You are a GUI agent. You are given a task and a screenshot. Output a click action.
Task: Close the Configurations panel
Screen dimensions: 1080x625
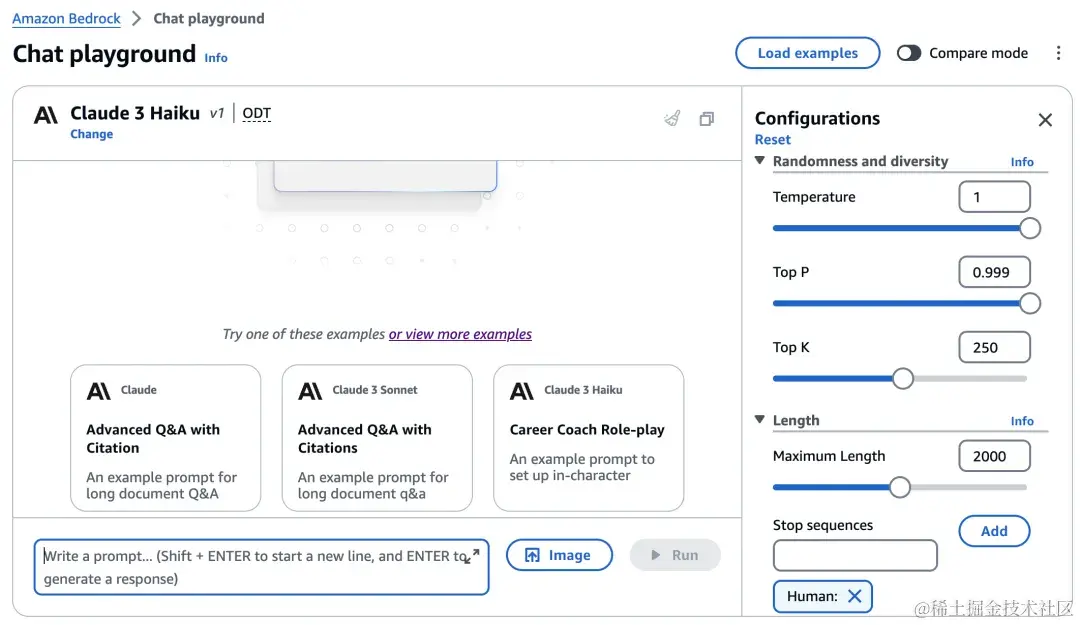tap(1045, 120)
